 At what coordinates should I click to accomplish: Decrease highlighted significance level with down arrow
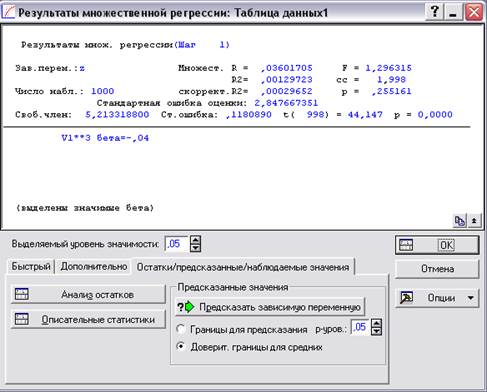196,248
